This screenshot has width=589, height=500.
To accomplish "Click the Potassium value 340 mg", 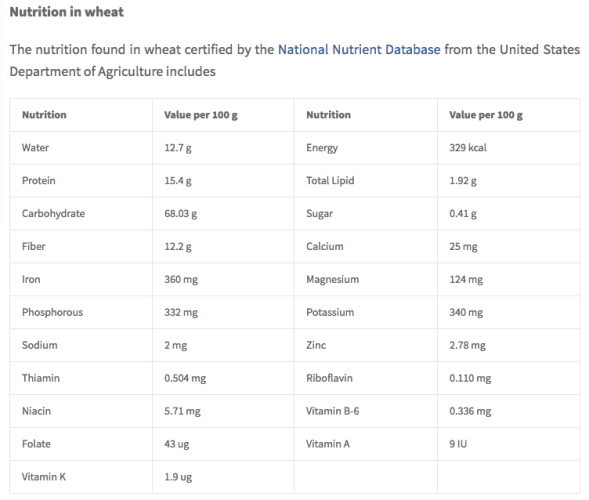I will [x=466, y=313].
